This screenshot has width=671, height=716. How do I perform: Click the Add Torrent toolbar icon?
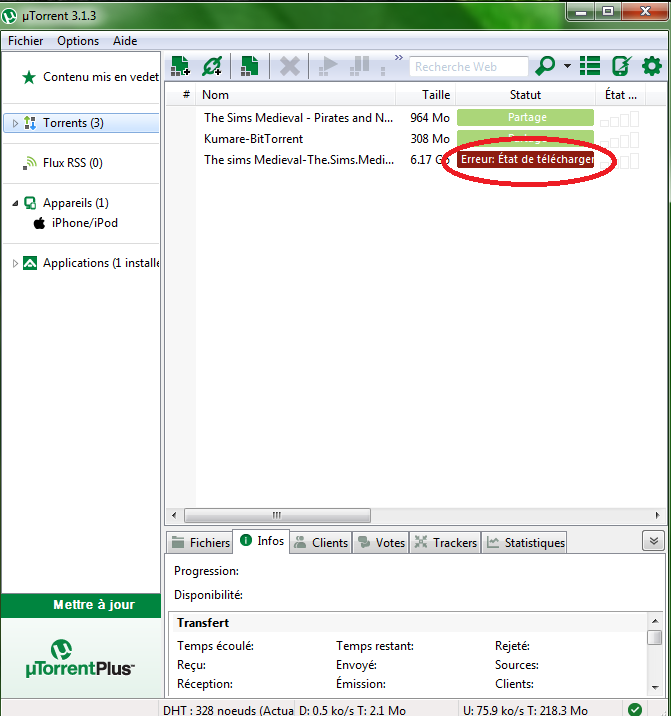(180, 66)
